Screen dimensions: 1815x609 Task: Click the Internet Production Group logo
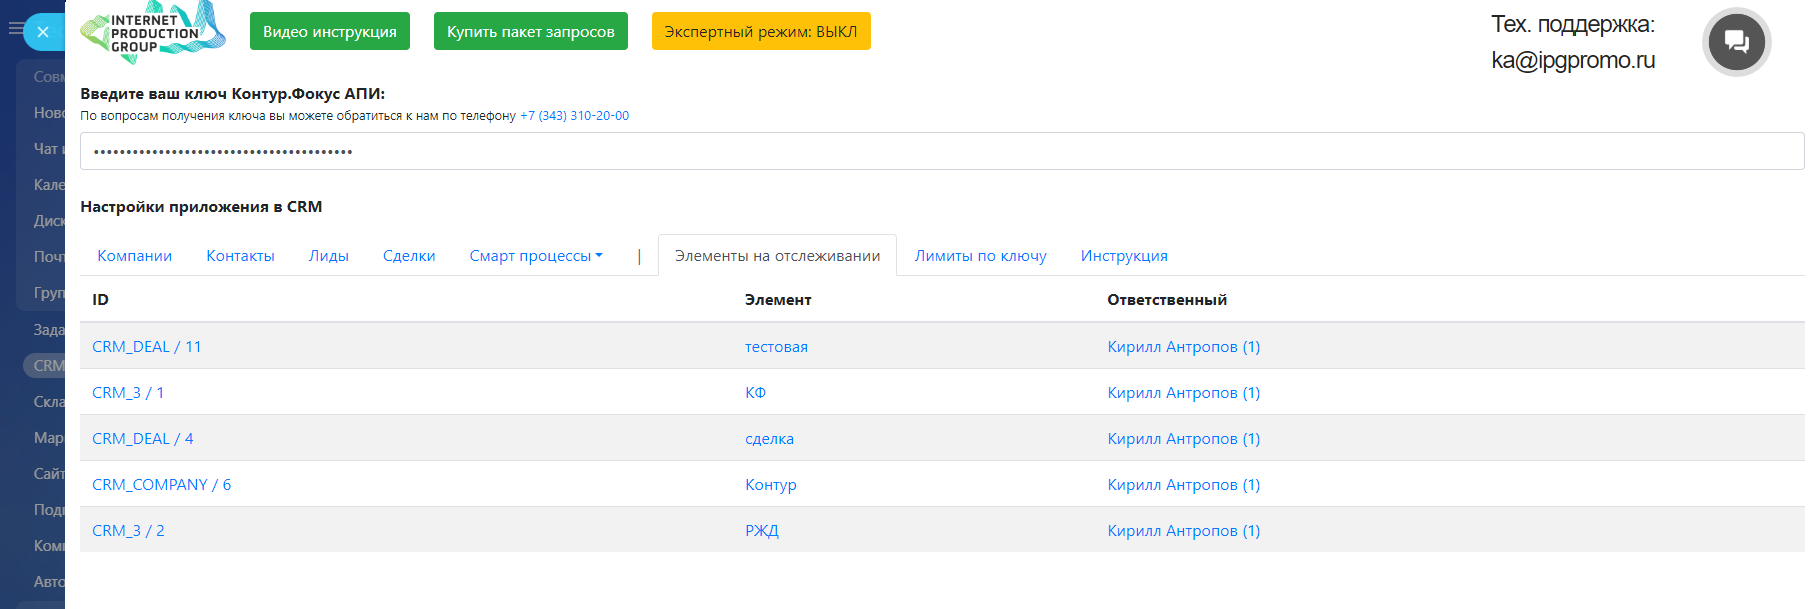click(x=153, y=32)
